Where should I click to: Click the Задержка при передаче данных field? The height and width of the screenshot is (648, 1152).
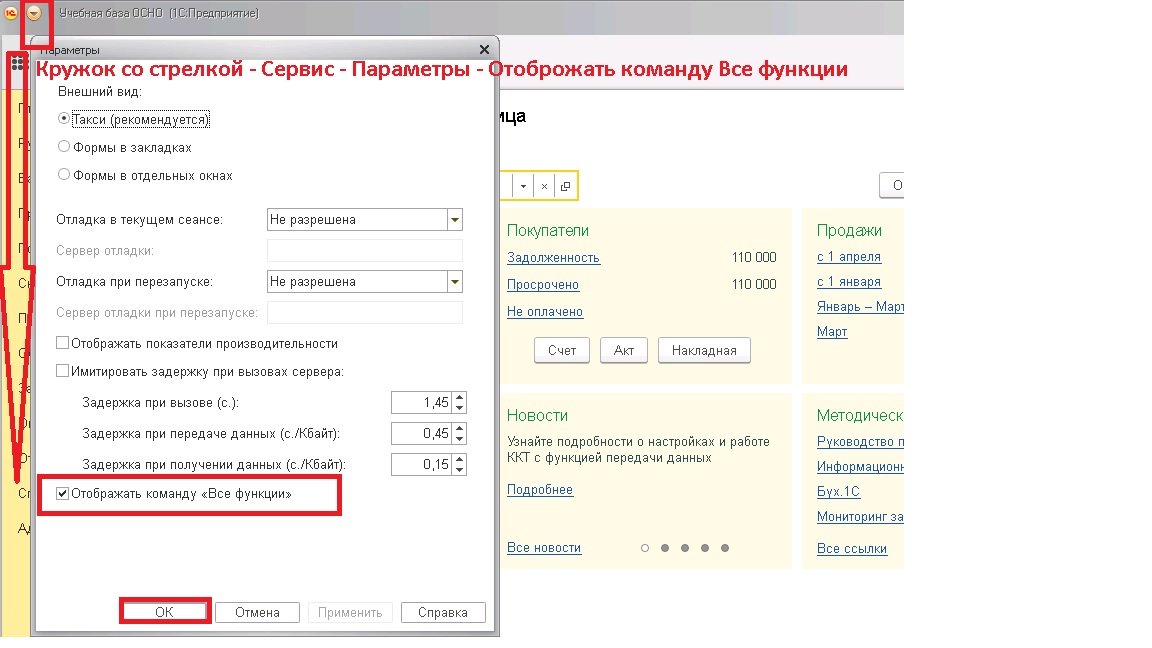pos(421,433)
